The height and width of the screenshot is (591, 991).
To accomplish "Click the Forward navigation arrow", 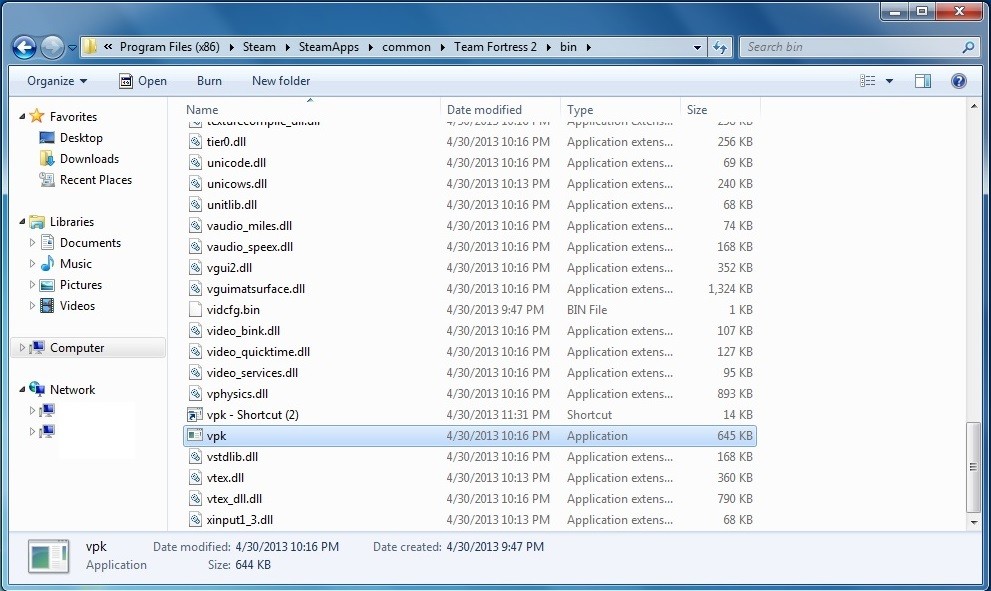I will click(52, 47).
